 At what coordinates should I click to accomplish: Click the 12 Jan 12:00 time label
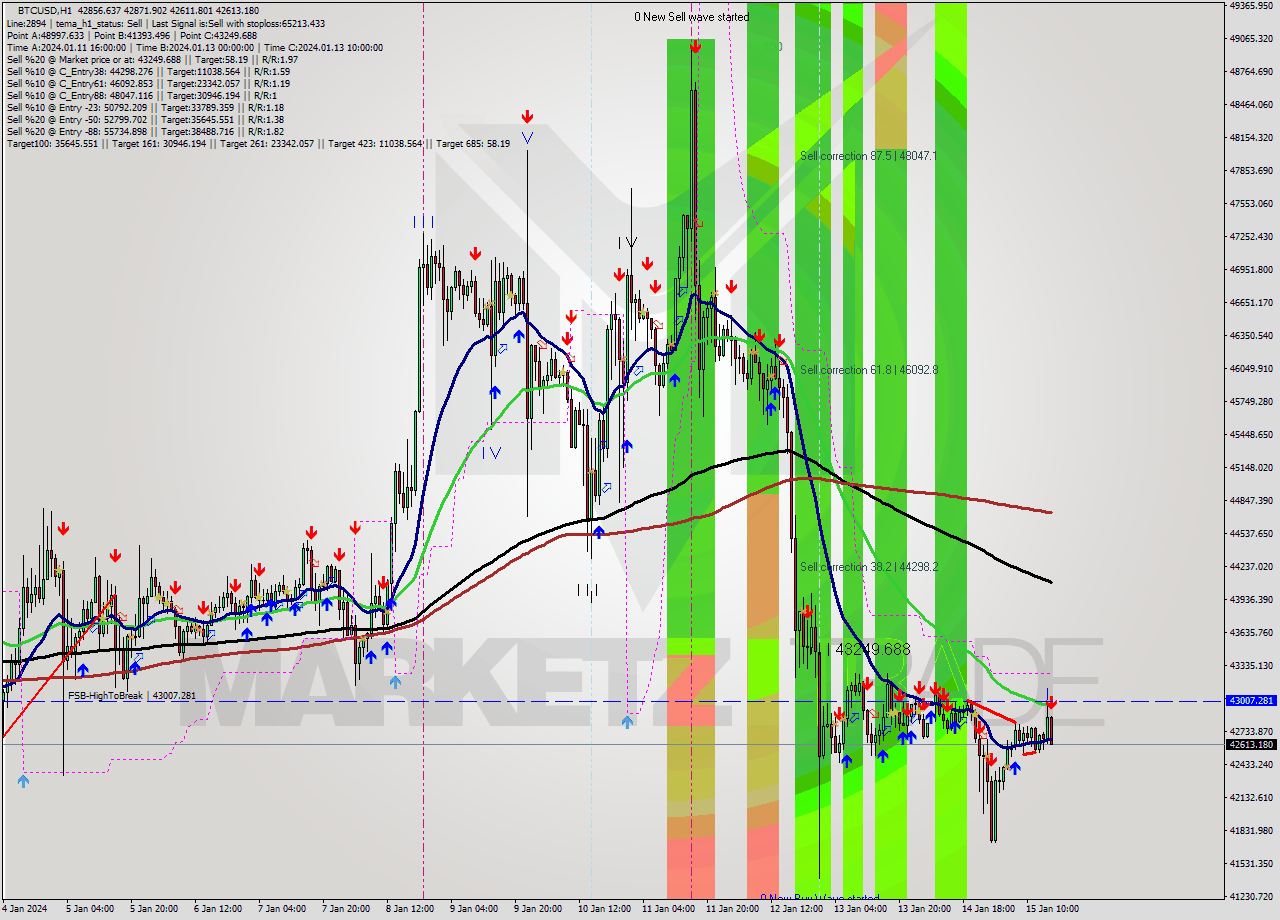coord(797,909)
